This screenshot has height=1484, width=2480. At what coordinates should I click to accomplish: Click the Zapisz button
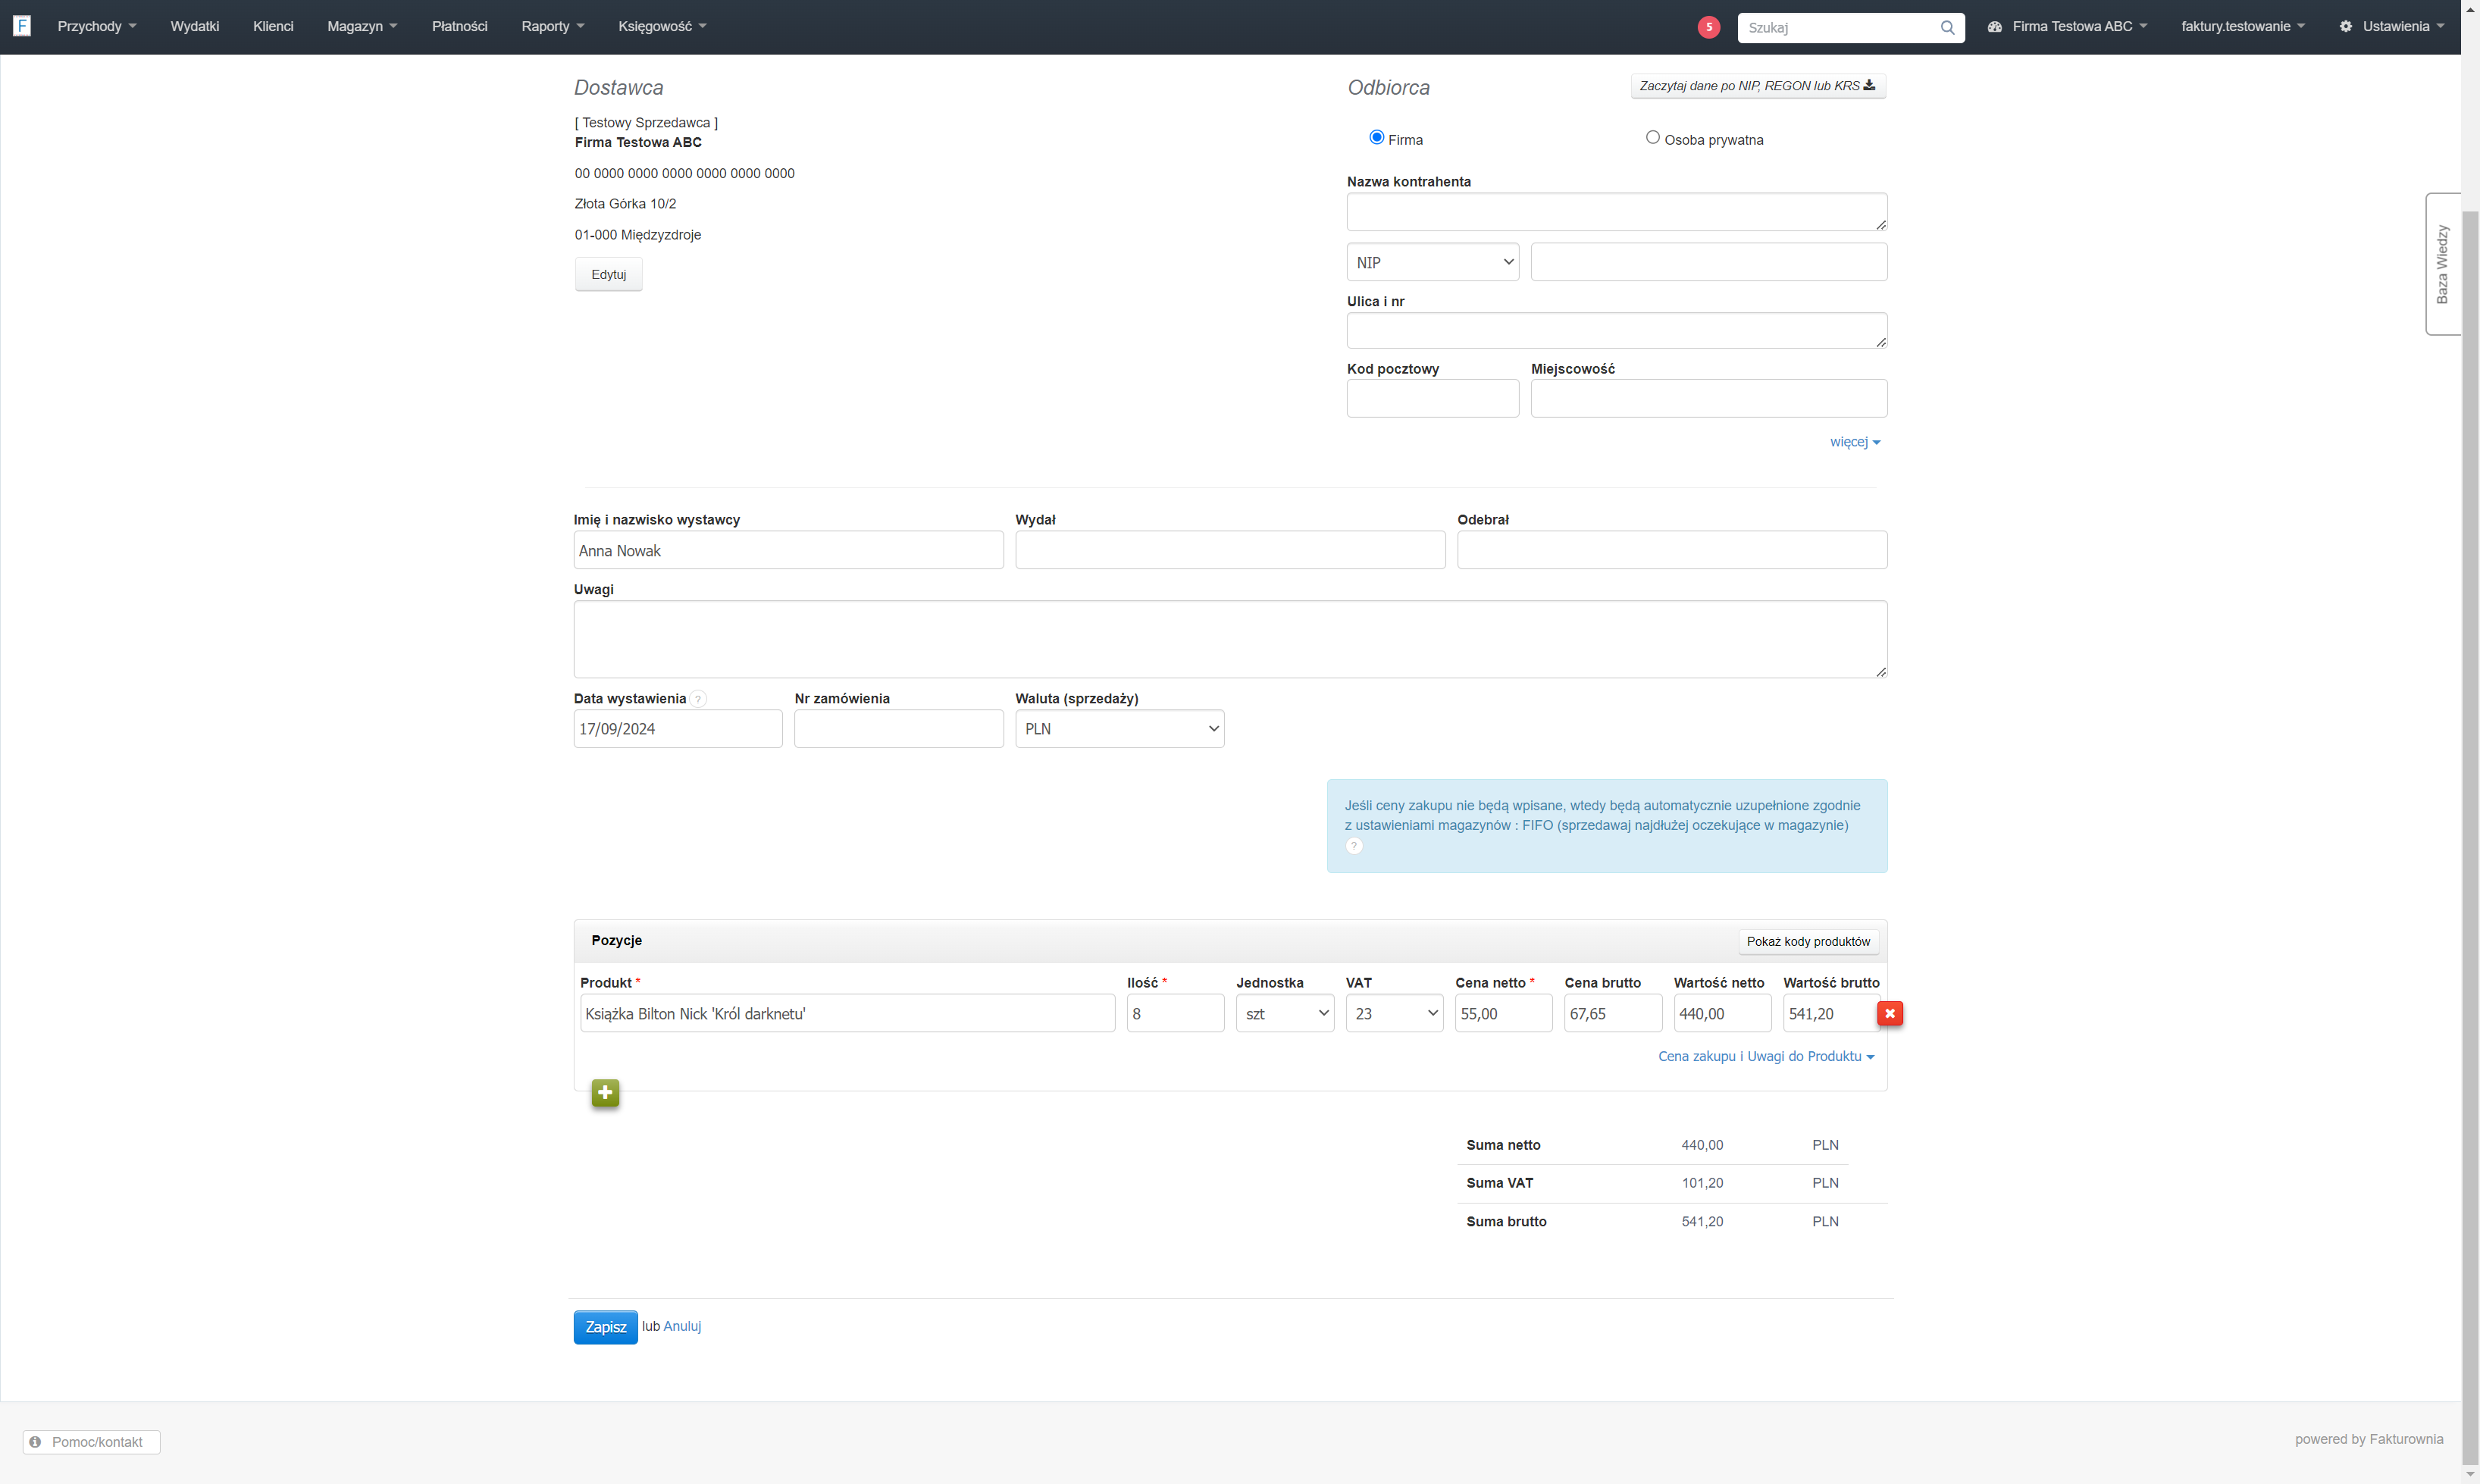[605, 1327]
